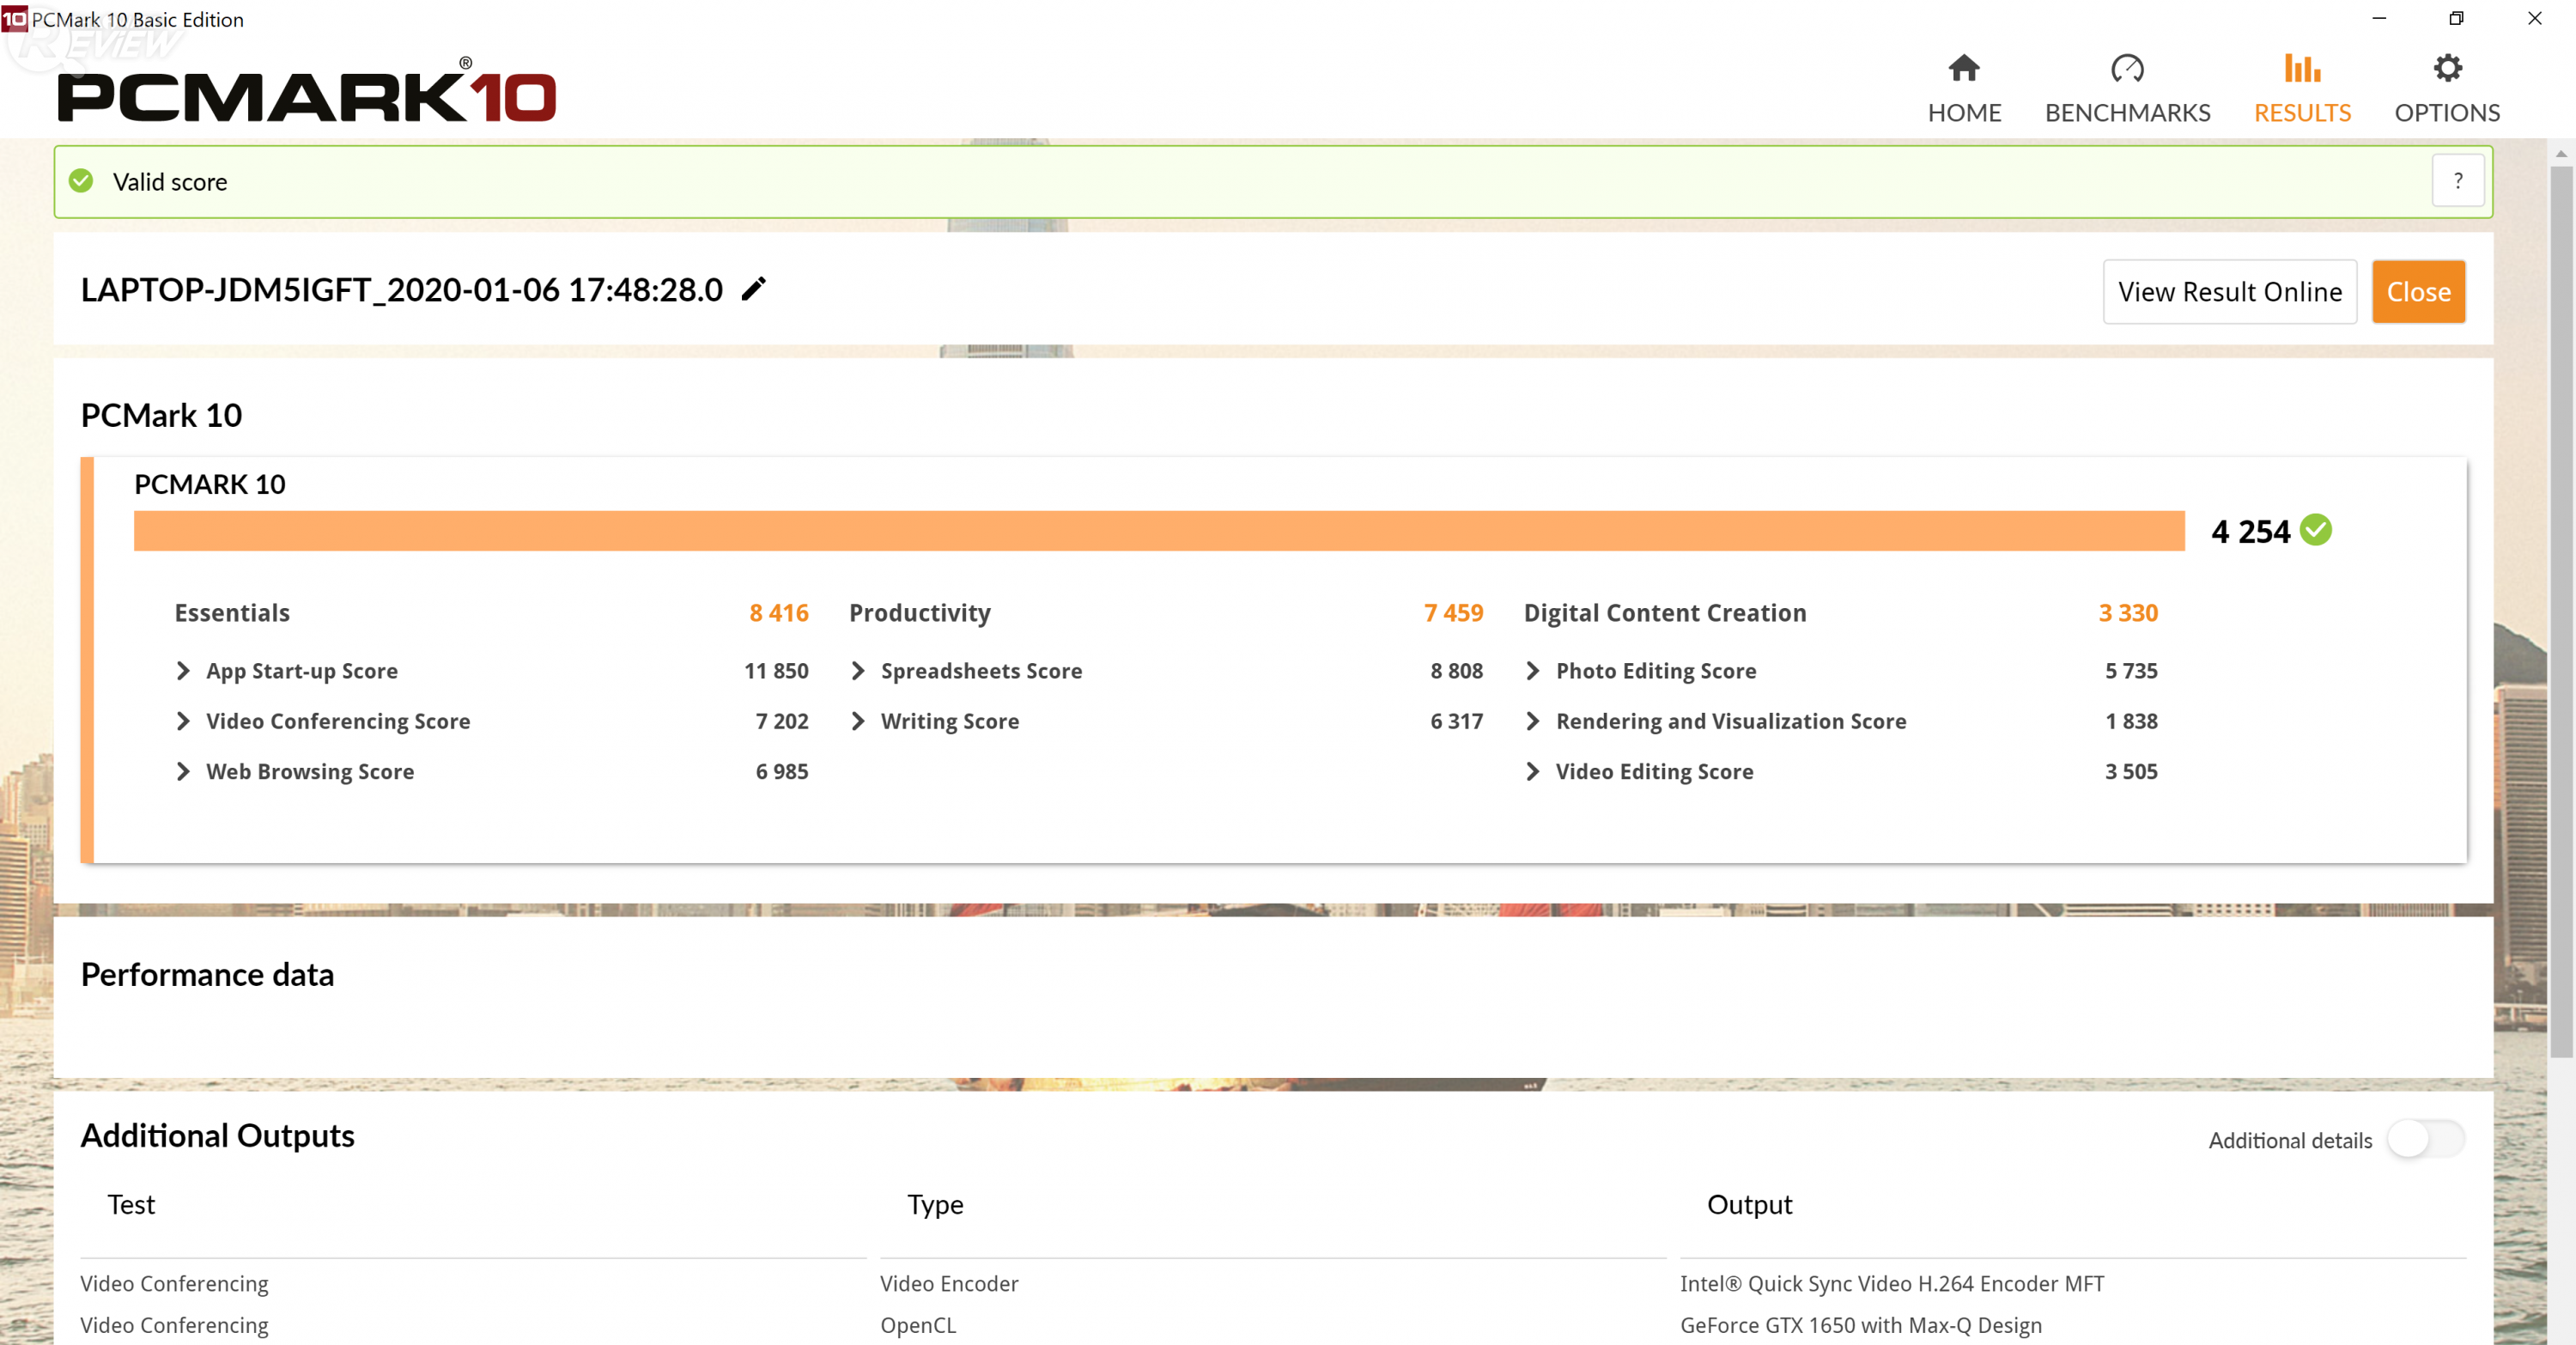Click the question mark help icon

point(2457,181)
